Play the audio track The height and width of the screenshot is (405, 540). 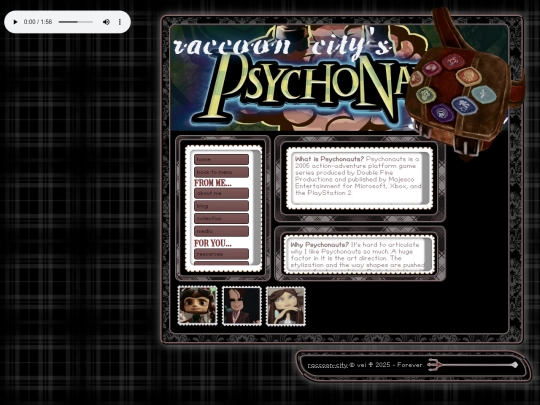tap(15, 22)
